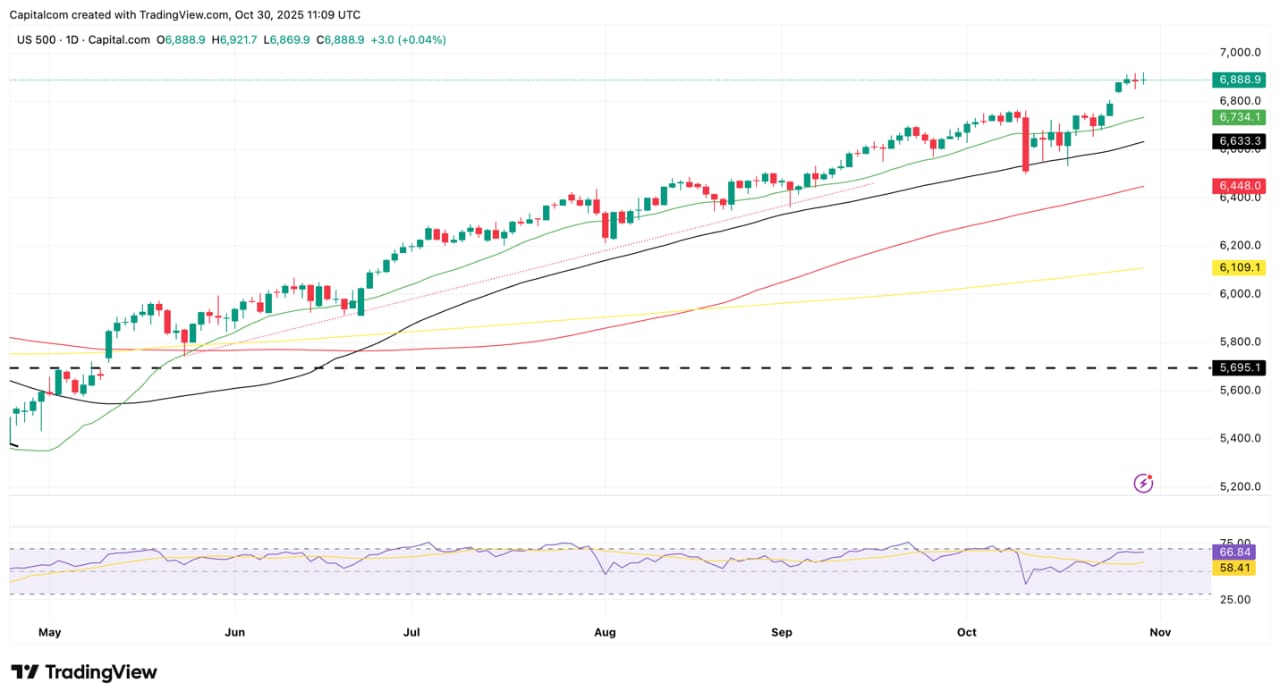1280x700 pixels.
Task: Click the large red October sell-off candle
Action: pyautogui.click(x=1025, y=145)
